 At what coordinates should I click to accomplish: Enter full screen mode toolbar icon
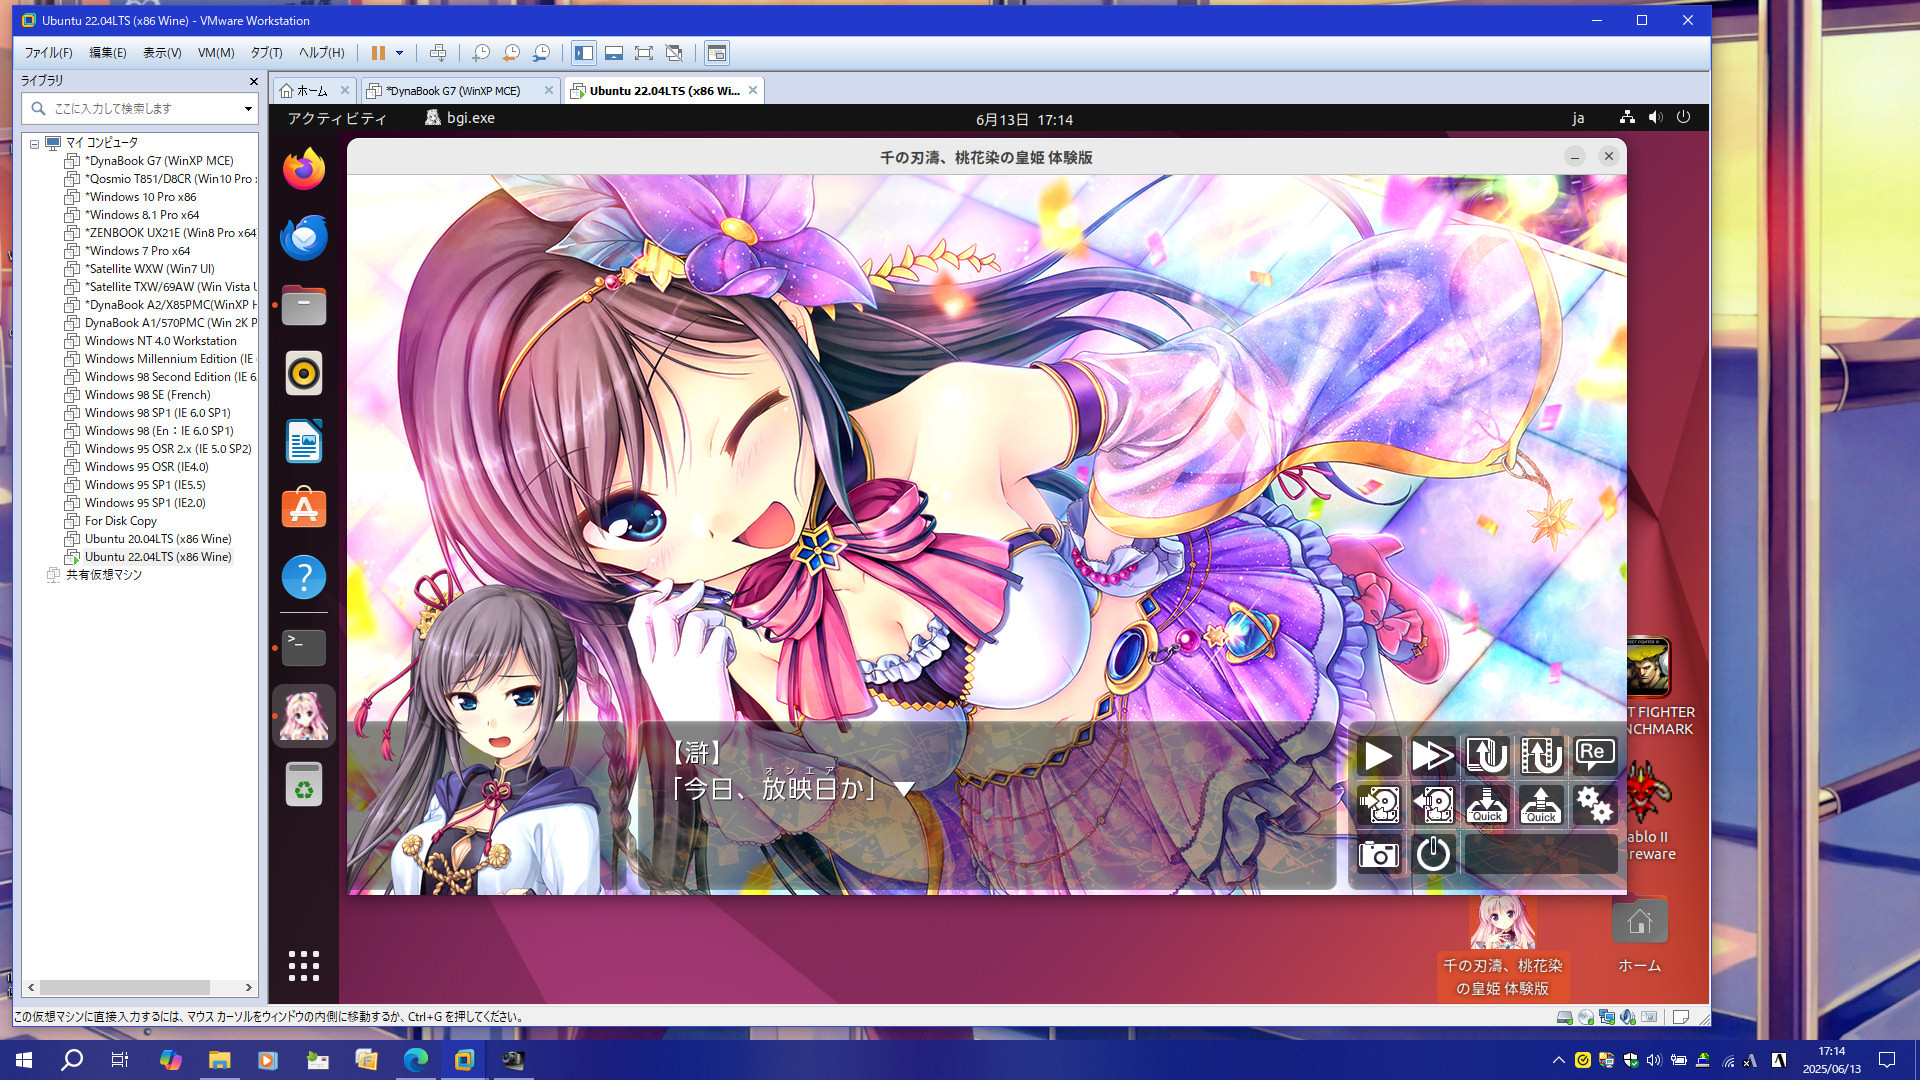coord(644,53)
